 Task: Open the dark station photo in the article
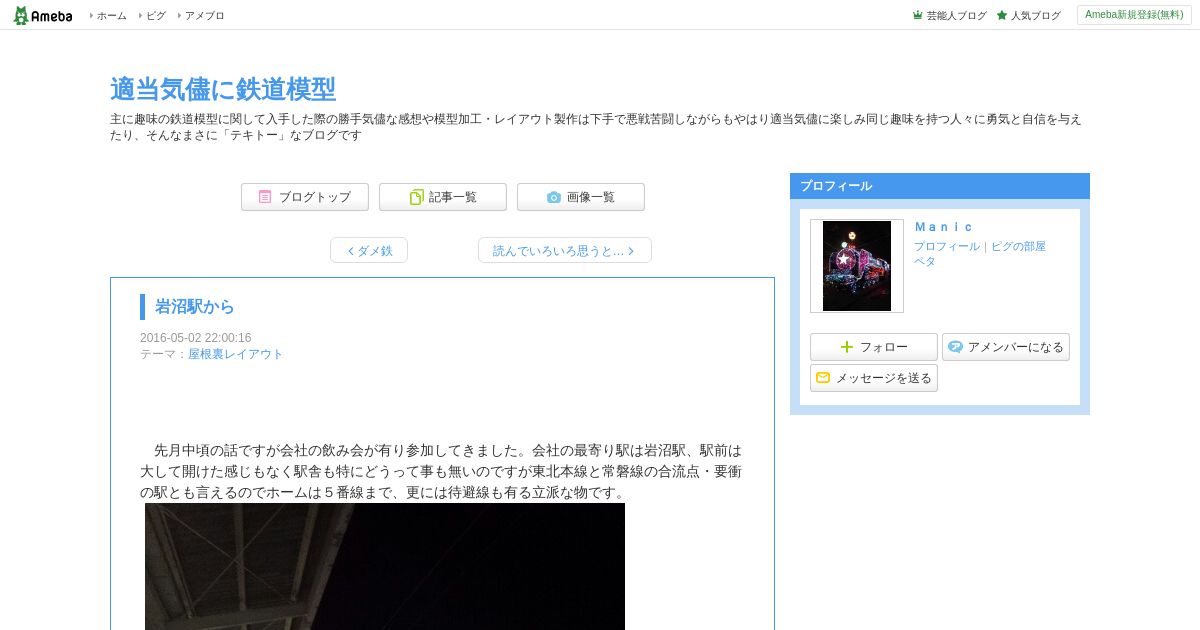[x=385, y=566]
